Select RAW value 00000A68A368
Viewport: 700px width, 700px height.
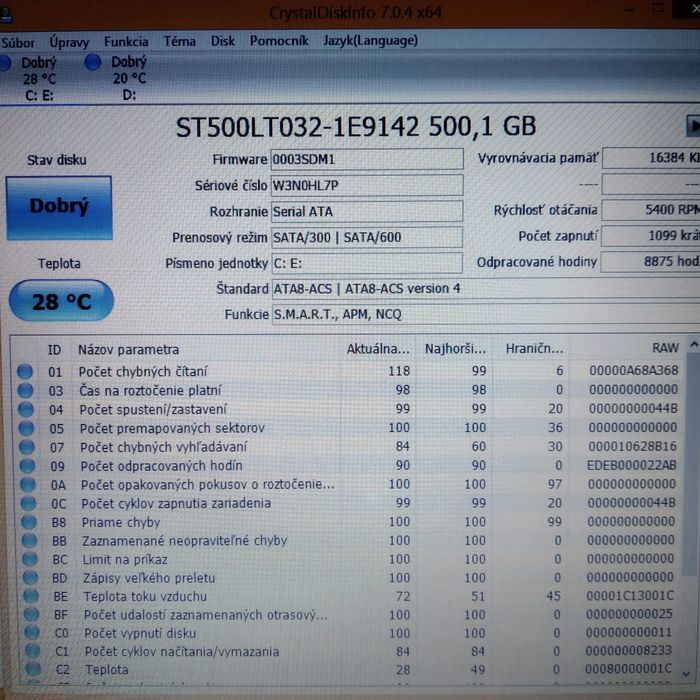tap(634, 371)
